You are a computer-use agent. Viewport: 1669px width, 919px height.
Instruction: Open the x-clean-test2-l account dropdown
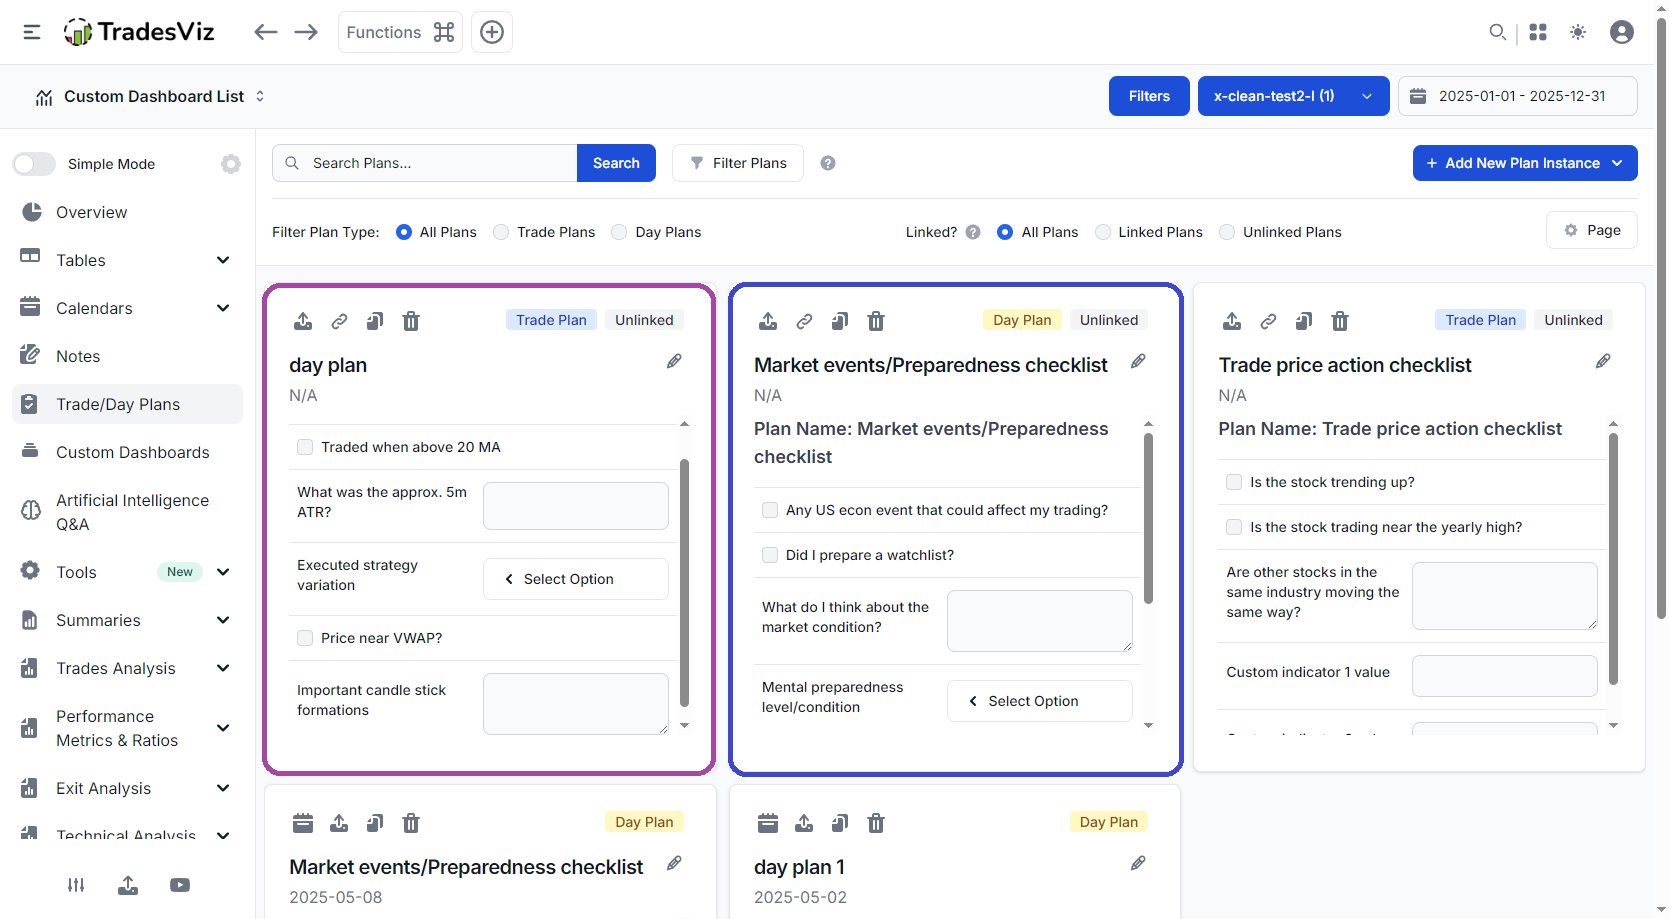1294,96
